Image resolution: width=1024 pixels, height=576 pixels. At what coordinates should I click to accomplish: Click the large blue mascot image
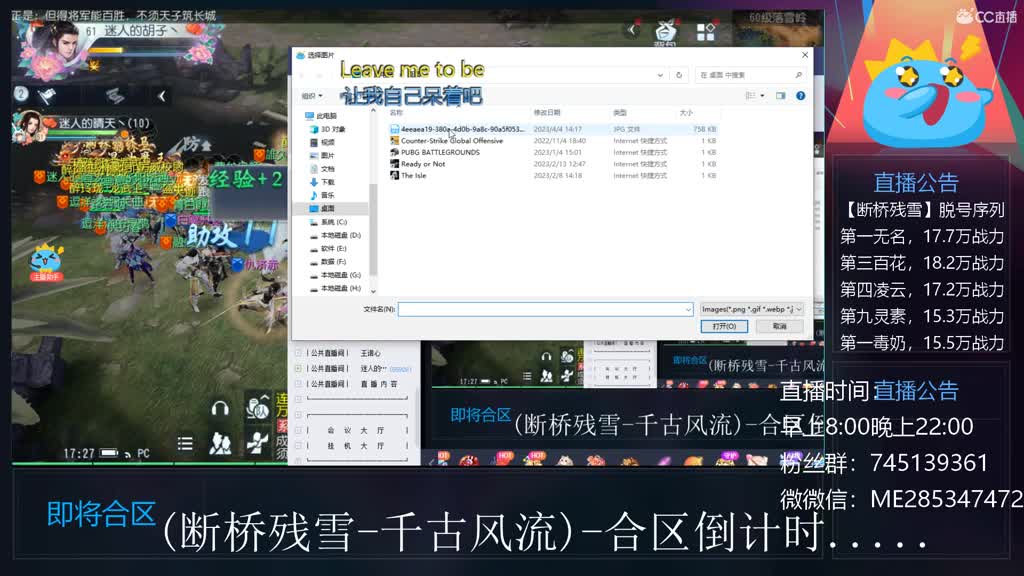click(922, 93)
